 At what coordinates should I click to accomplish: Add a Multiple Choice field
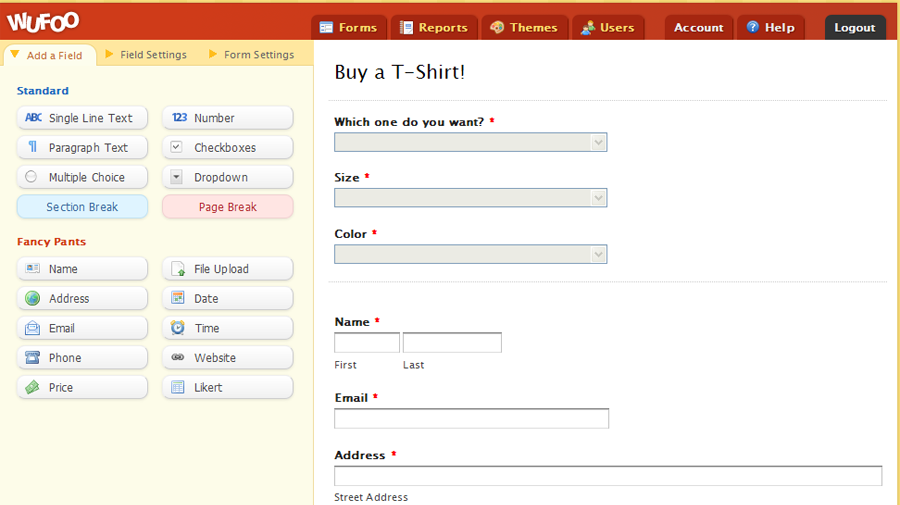82,177
